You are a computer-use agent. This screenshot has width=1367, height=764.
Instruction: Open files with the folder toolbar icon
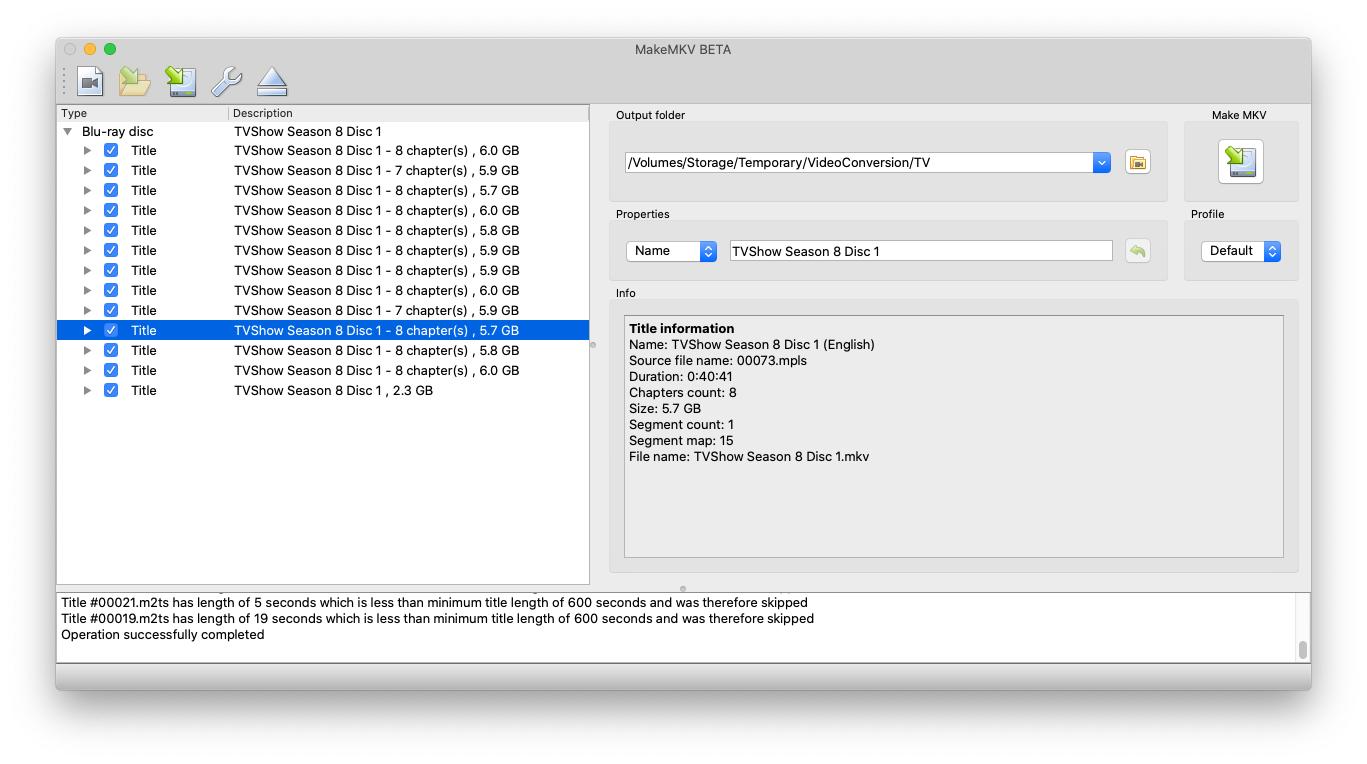pyautogui.click(x=135, y=82)
